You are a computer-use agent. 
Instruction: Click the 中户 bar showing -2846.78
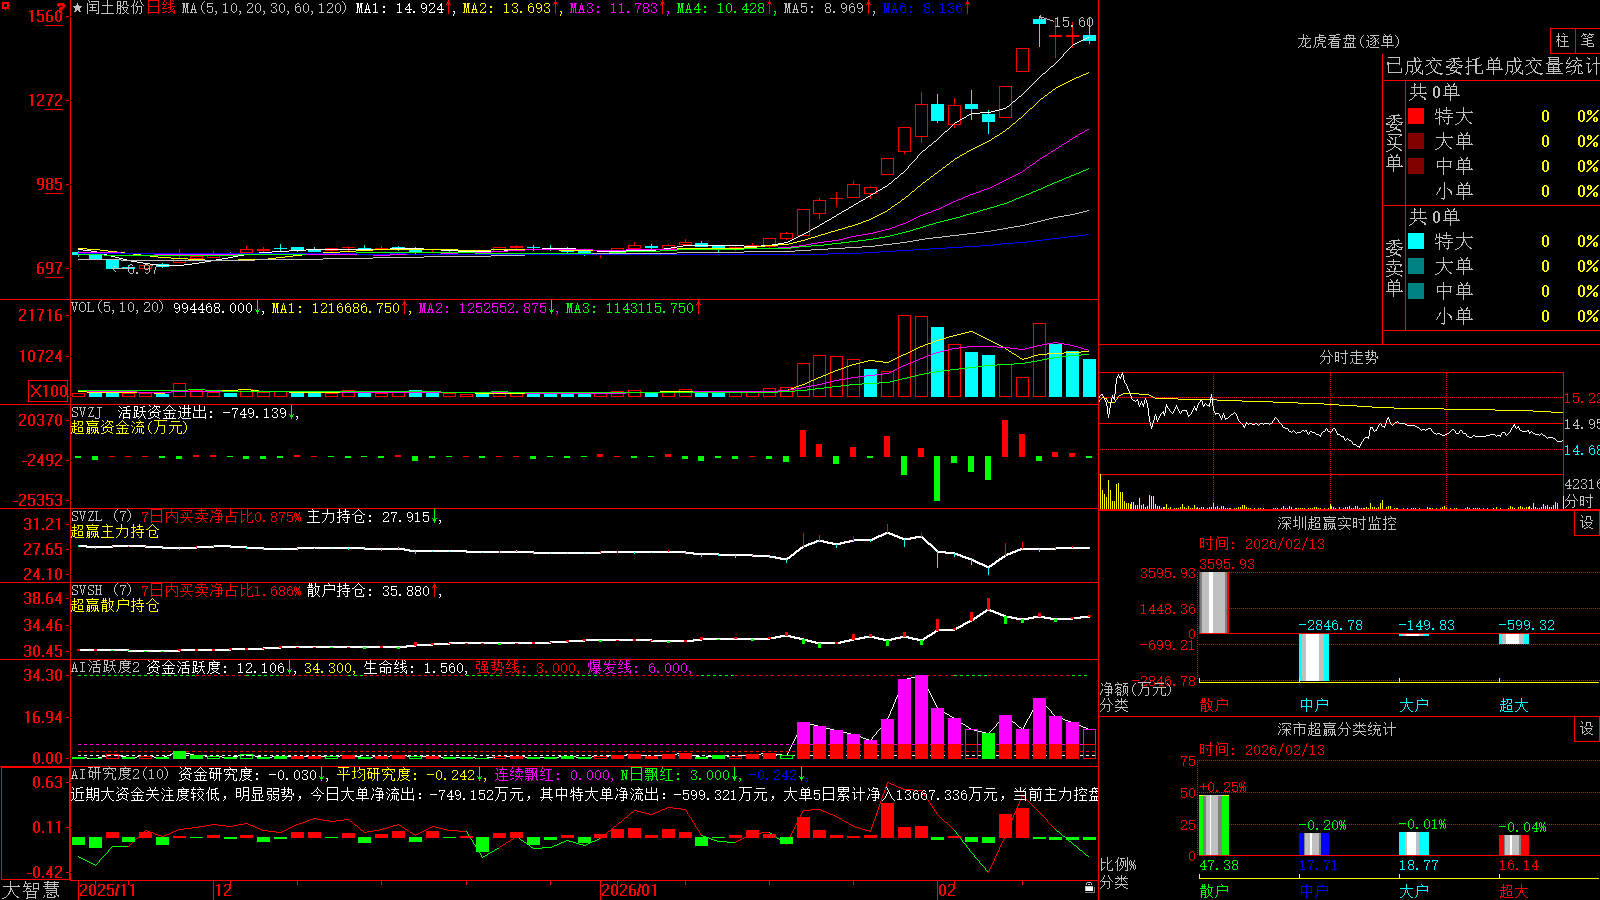click(1314, 657)
